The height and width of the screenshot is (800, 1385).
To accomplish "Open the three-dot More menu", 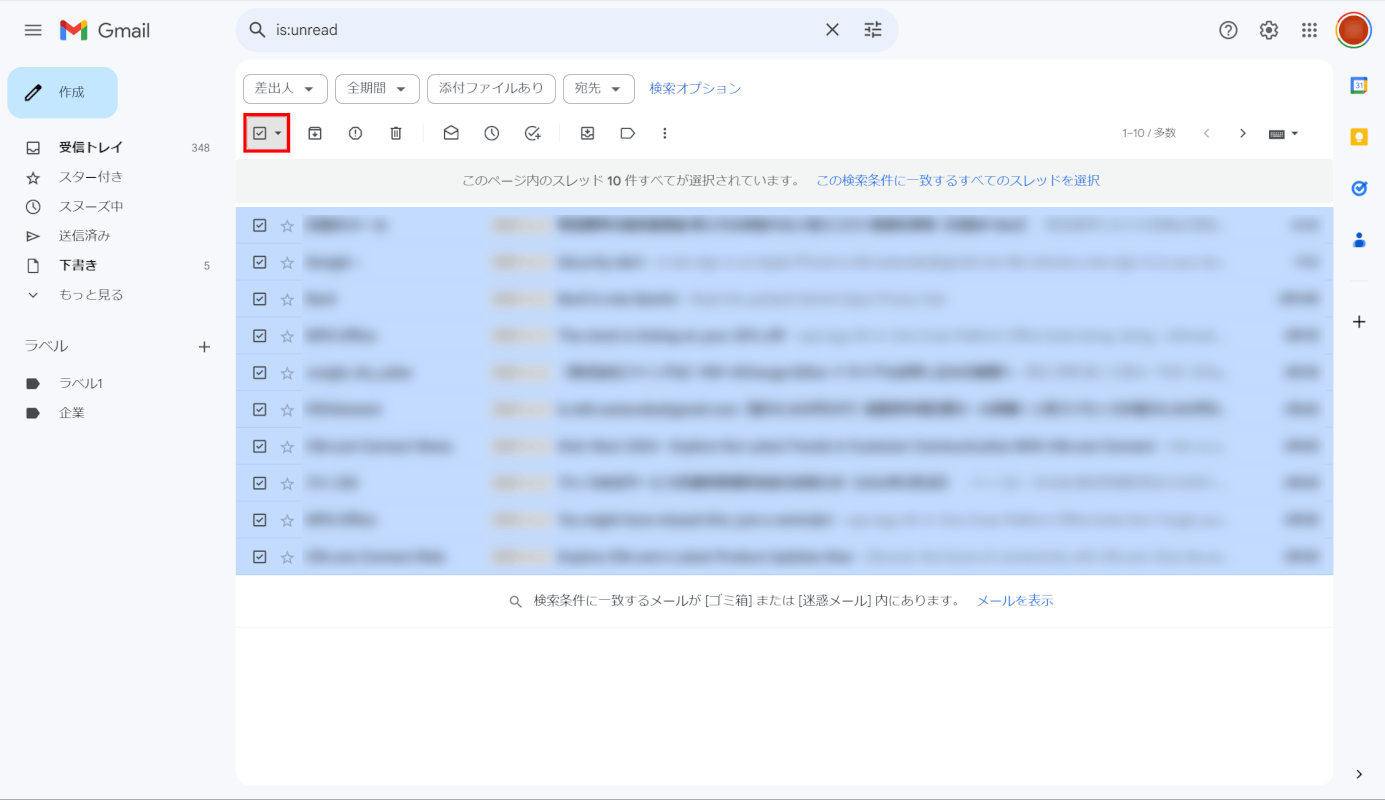I will 665,133.
